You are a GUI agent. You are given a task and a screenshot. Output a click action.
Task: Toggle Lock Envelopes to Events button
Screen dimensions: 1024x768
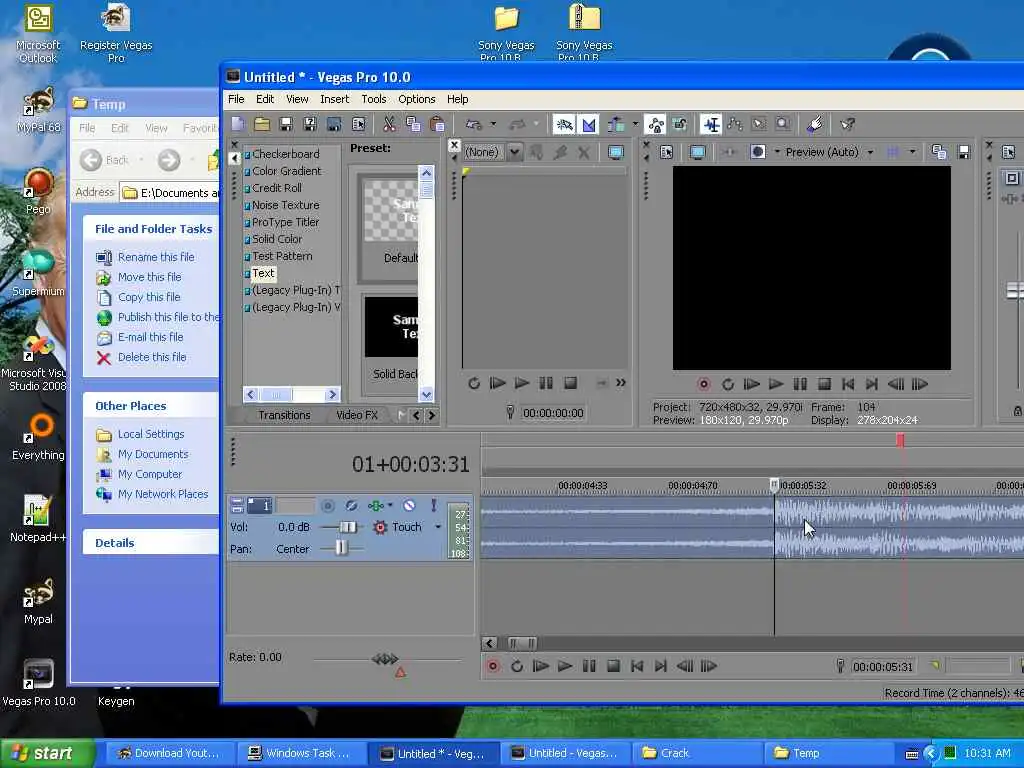click(x=656, y=124)
